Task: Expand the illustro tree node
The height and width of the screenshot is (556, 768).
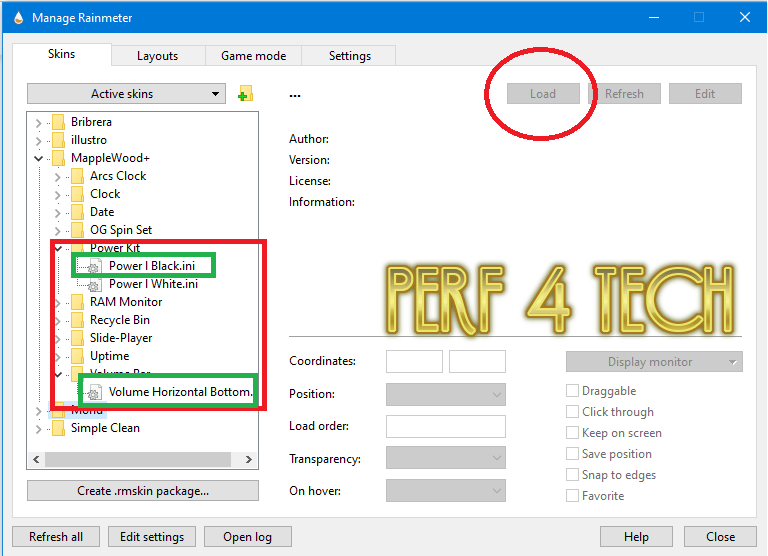Action: (38, 141)
